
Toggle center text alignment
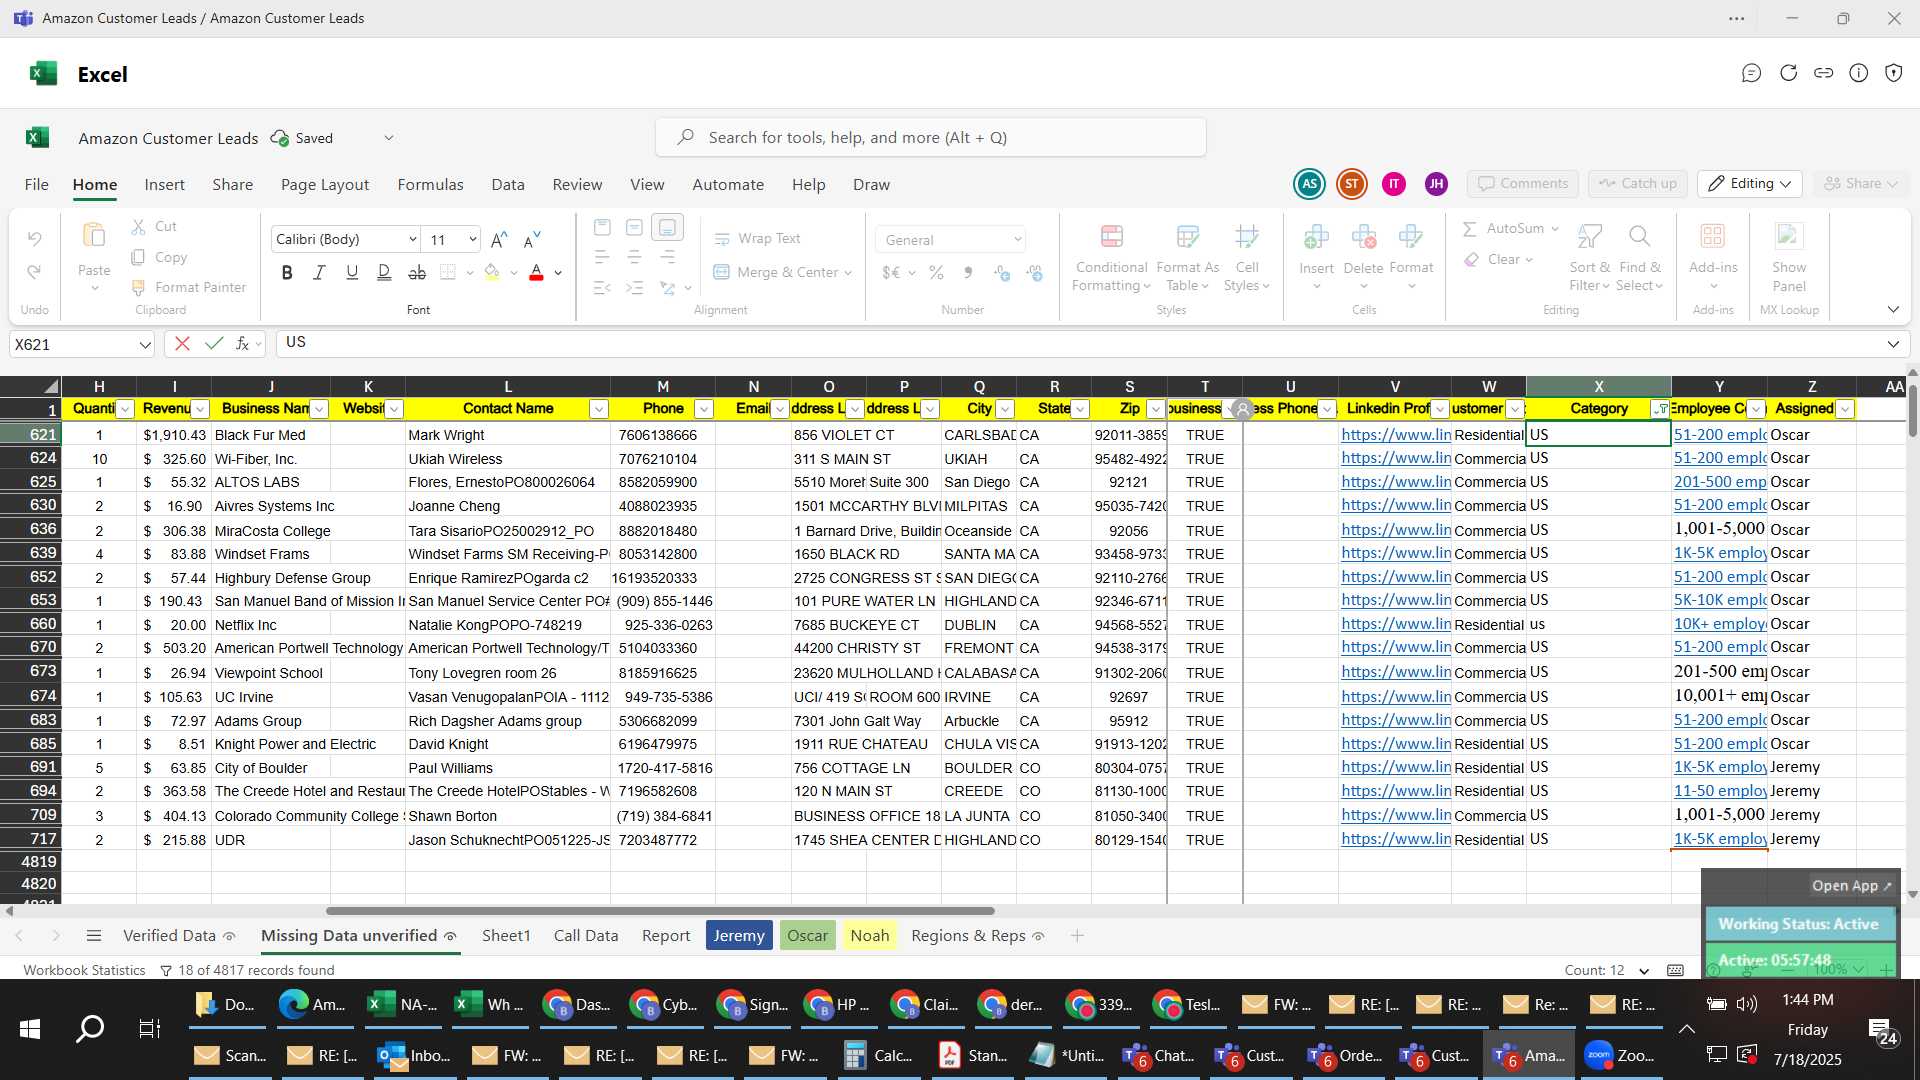tap(634, 258)
